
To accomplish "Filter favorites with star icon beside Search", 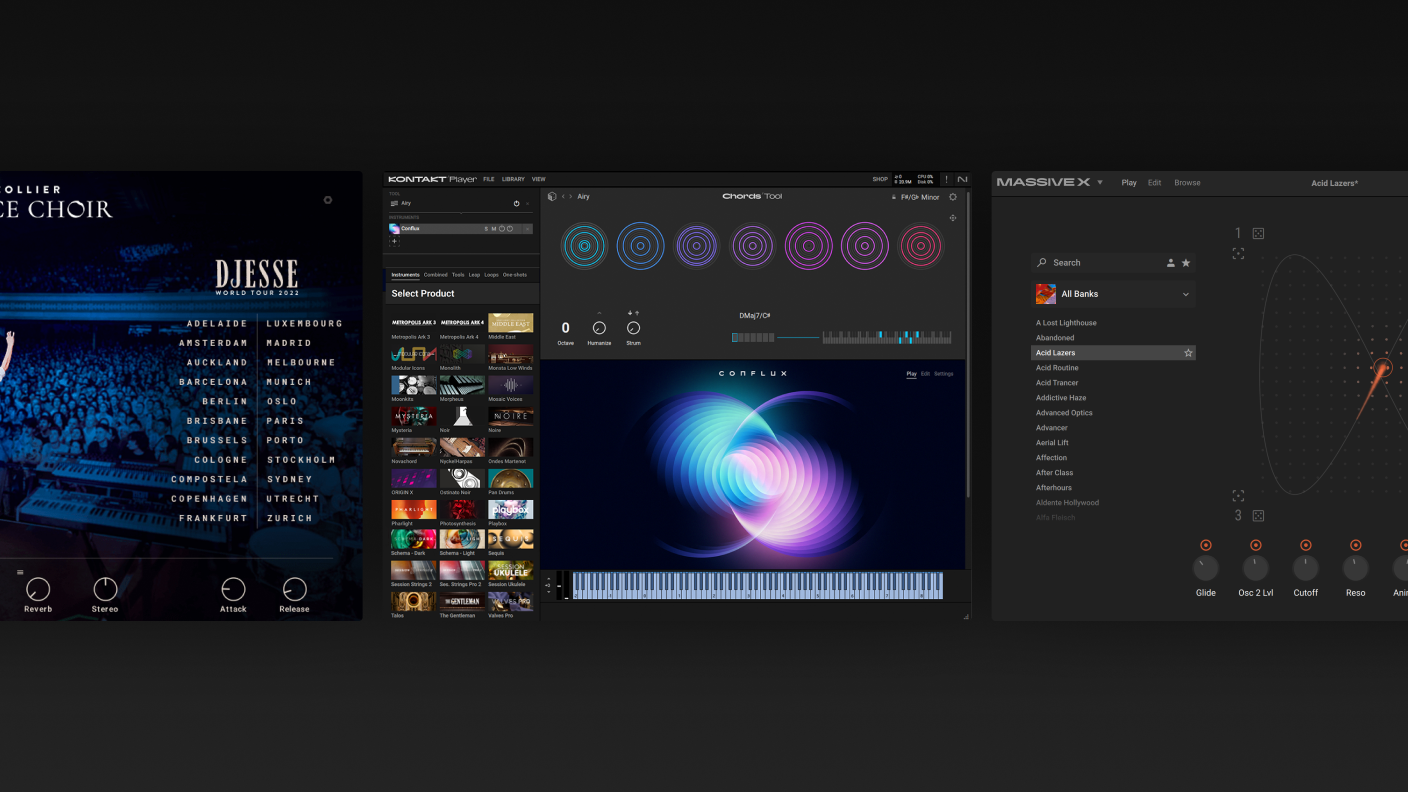I will (x=1186, y=263).
